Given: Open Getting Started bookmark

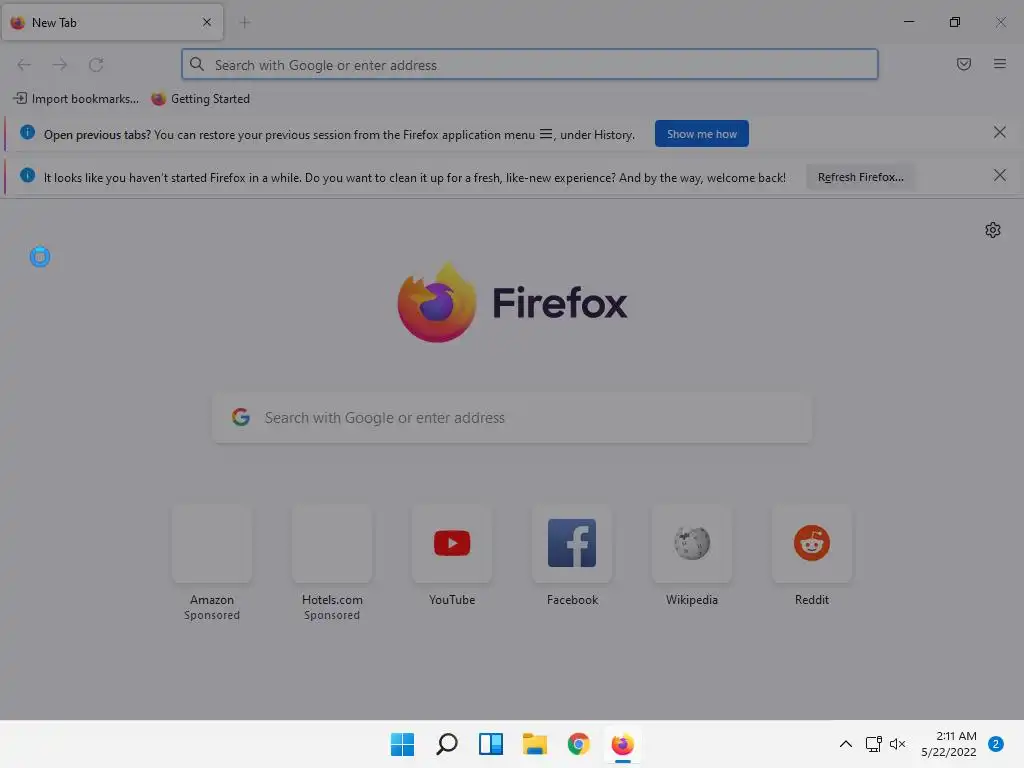Looking at the screenshot, I should (x=200, y=99).
